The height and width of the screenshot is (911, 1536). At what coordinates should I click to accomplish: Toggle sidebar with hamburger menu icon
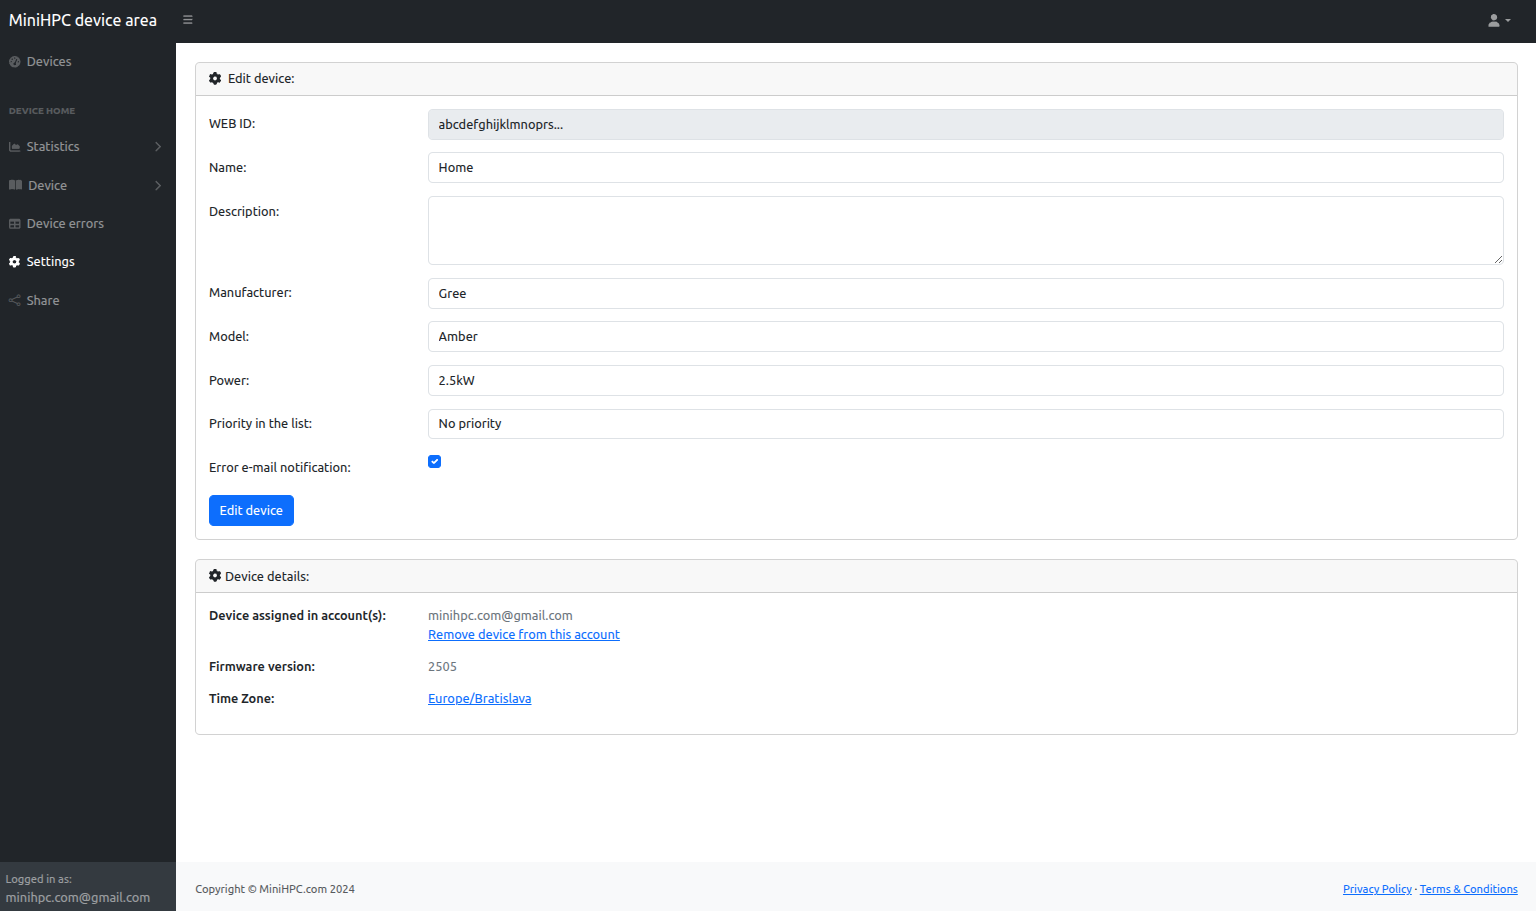pos(187,20)
